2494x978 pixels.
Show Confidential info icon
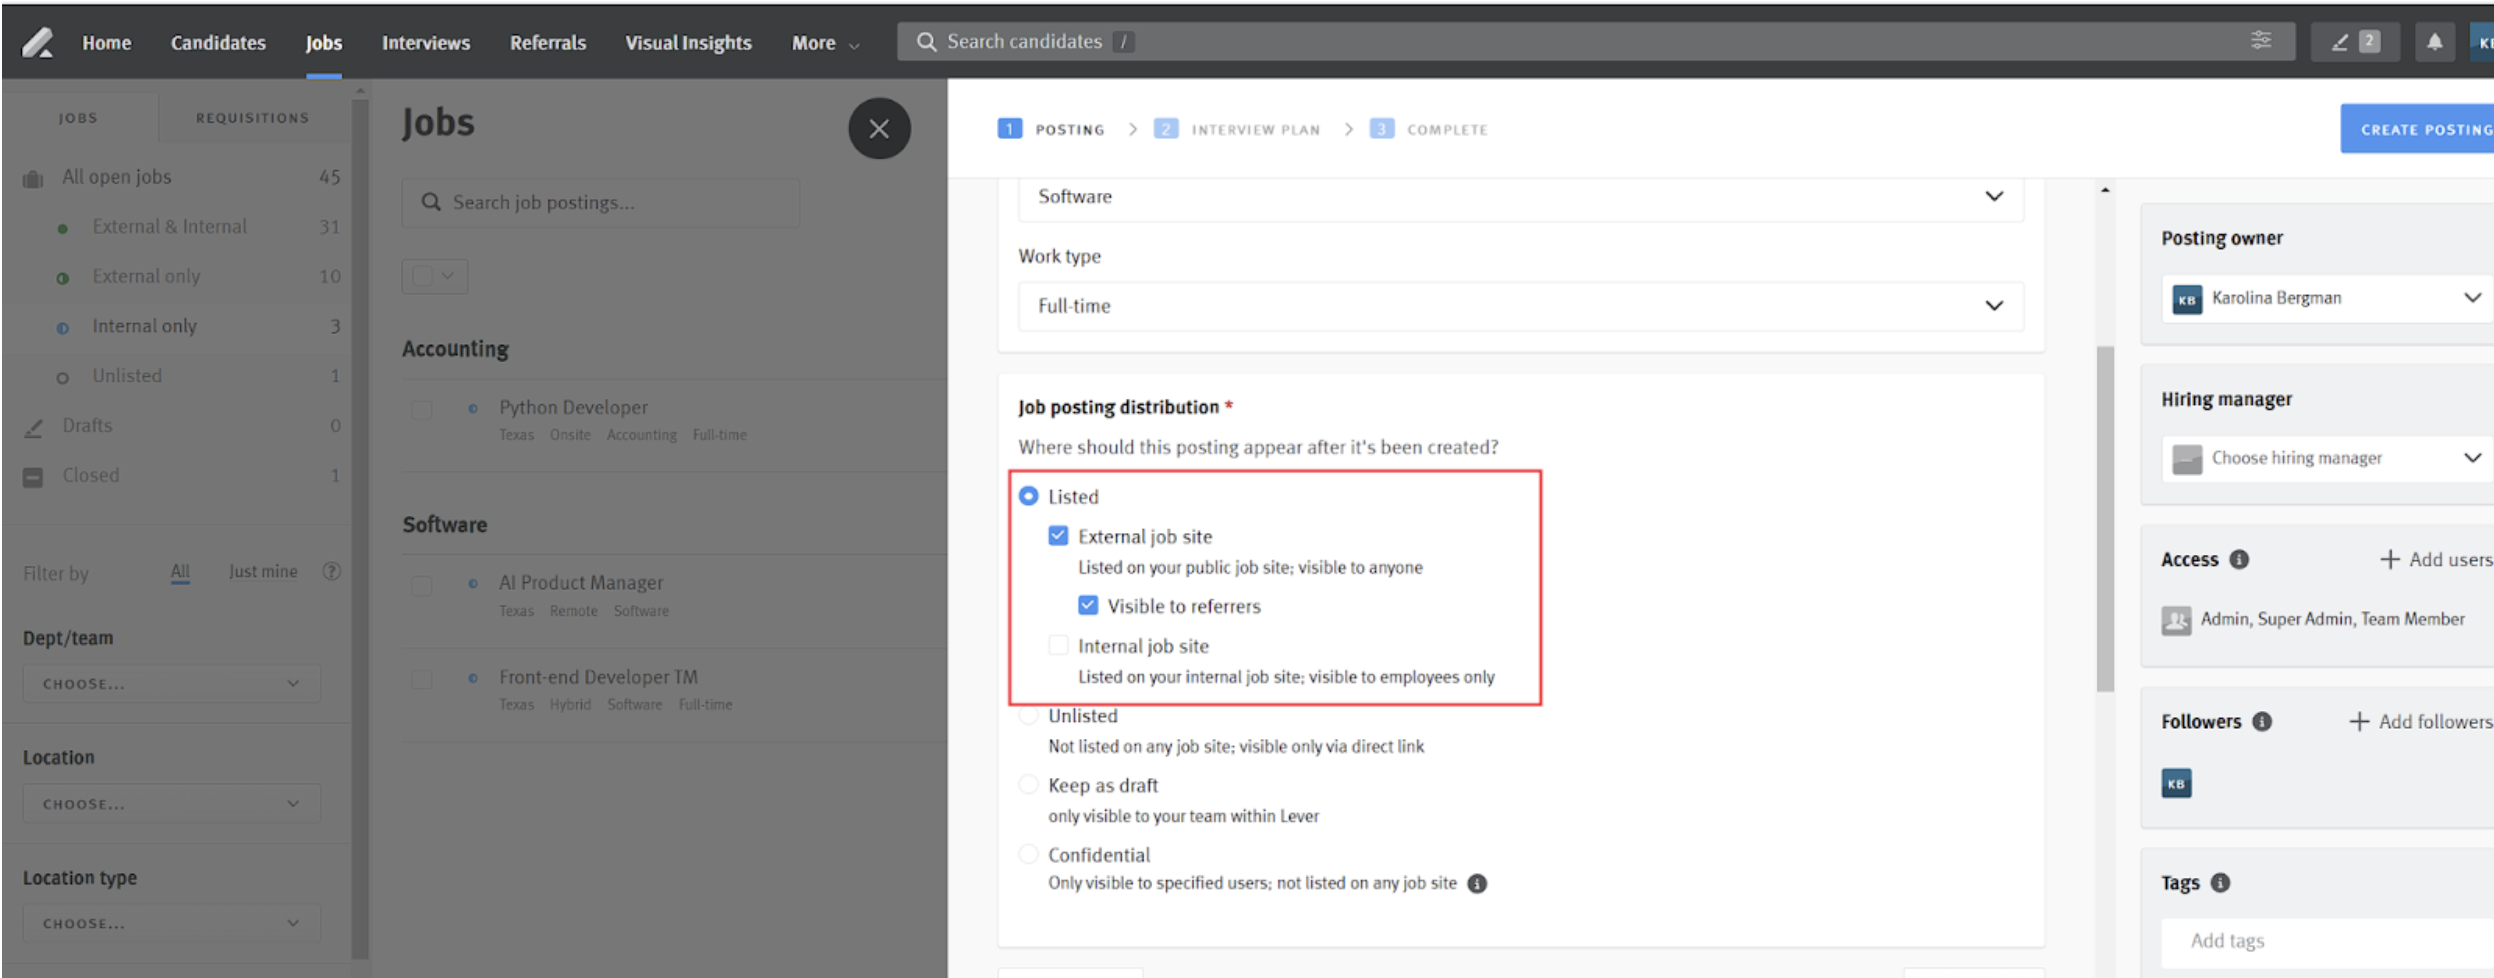pyautogui.click(x=1476, y=883)
